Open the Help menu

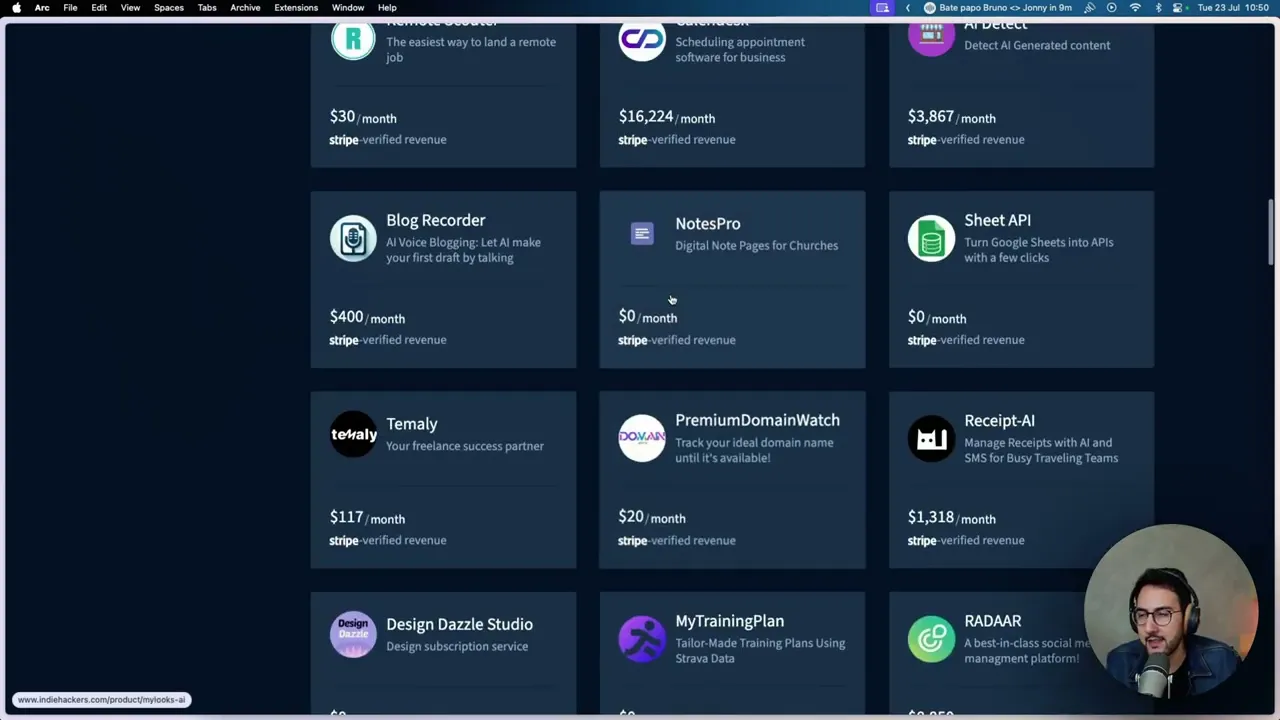click(387, 8)
